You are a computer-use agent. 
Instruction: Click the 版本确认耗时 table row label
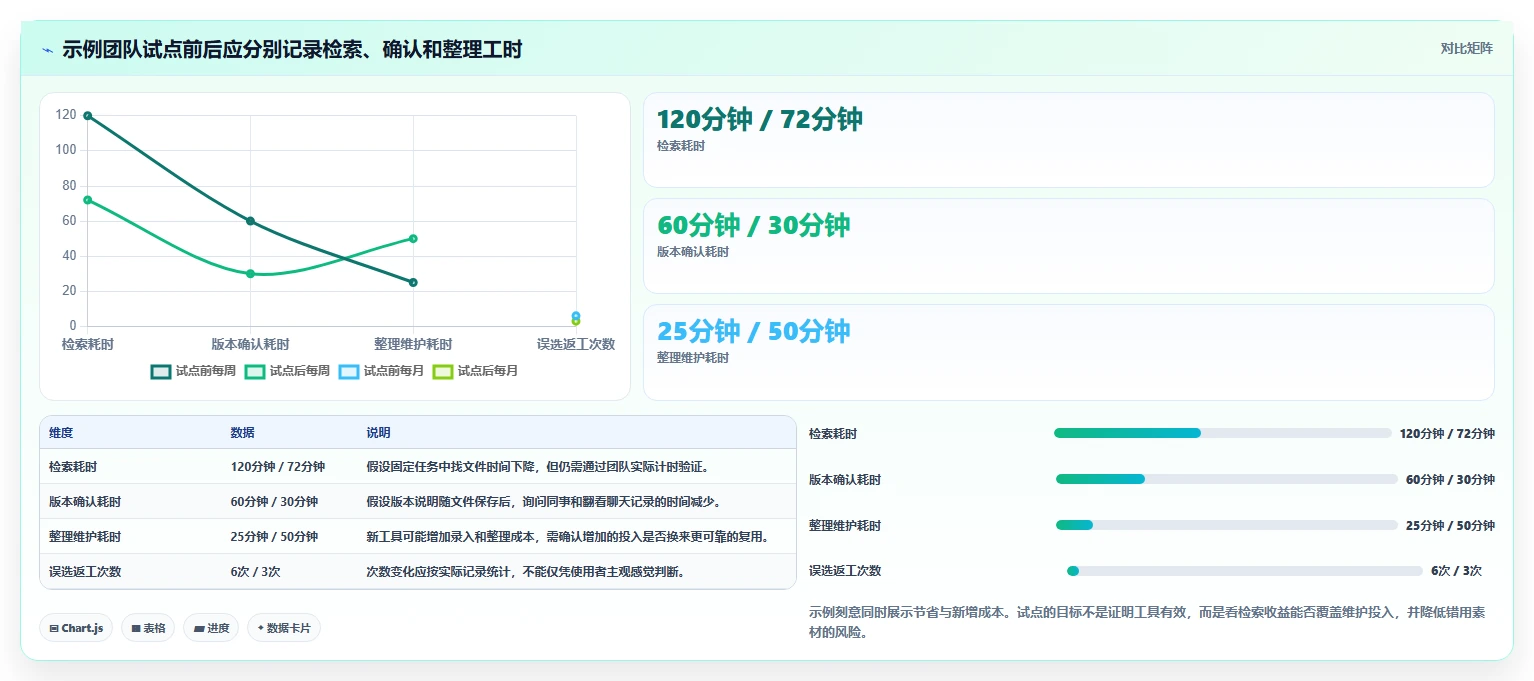coord(85,502)
